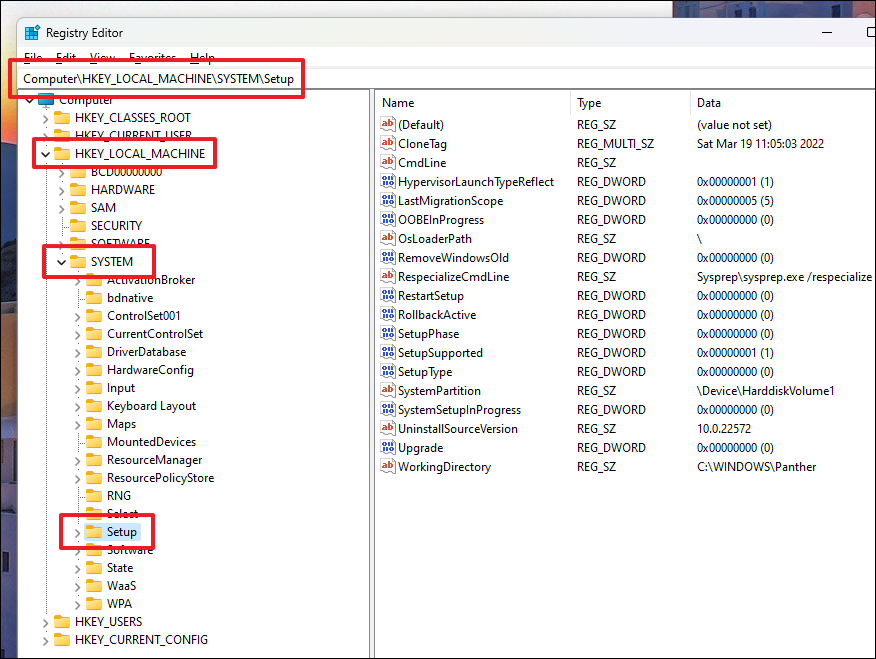
Task: Select the State key
Action: (x=120, y=568)
